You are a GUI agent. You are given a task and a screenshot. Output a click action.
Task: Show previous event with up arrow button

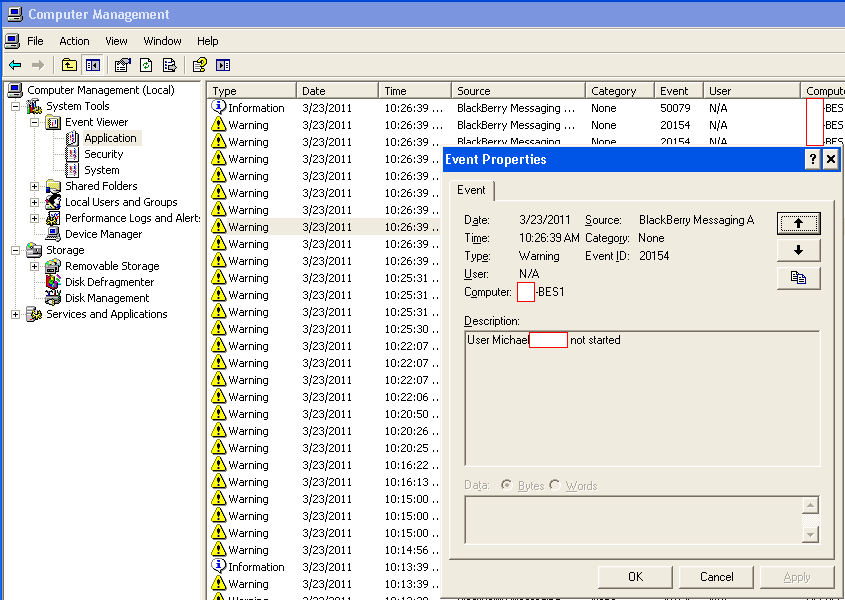798,223
